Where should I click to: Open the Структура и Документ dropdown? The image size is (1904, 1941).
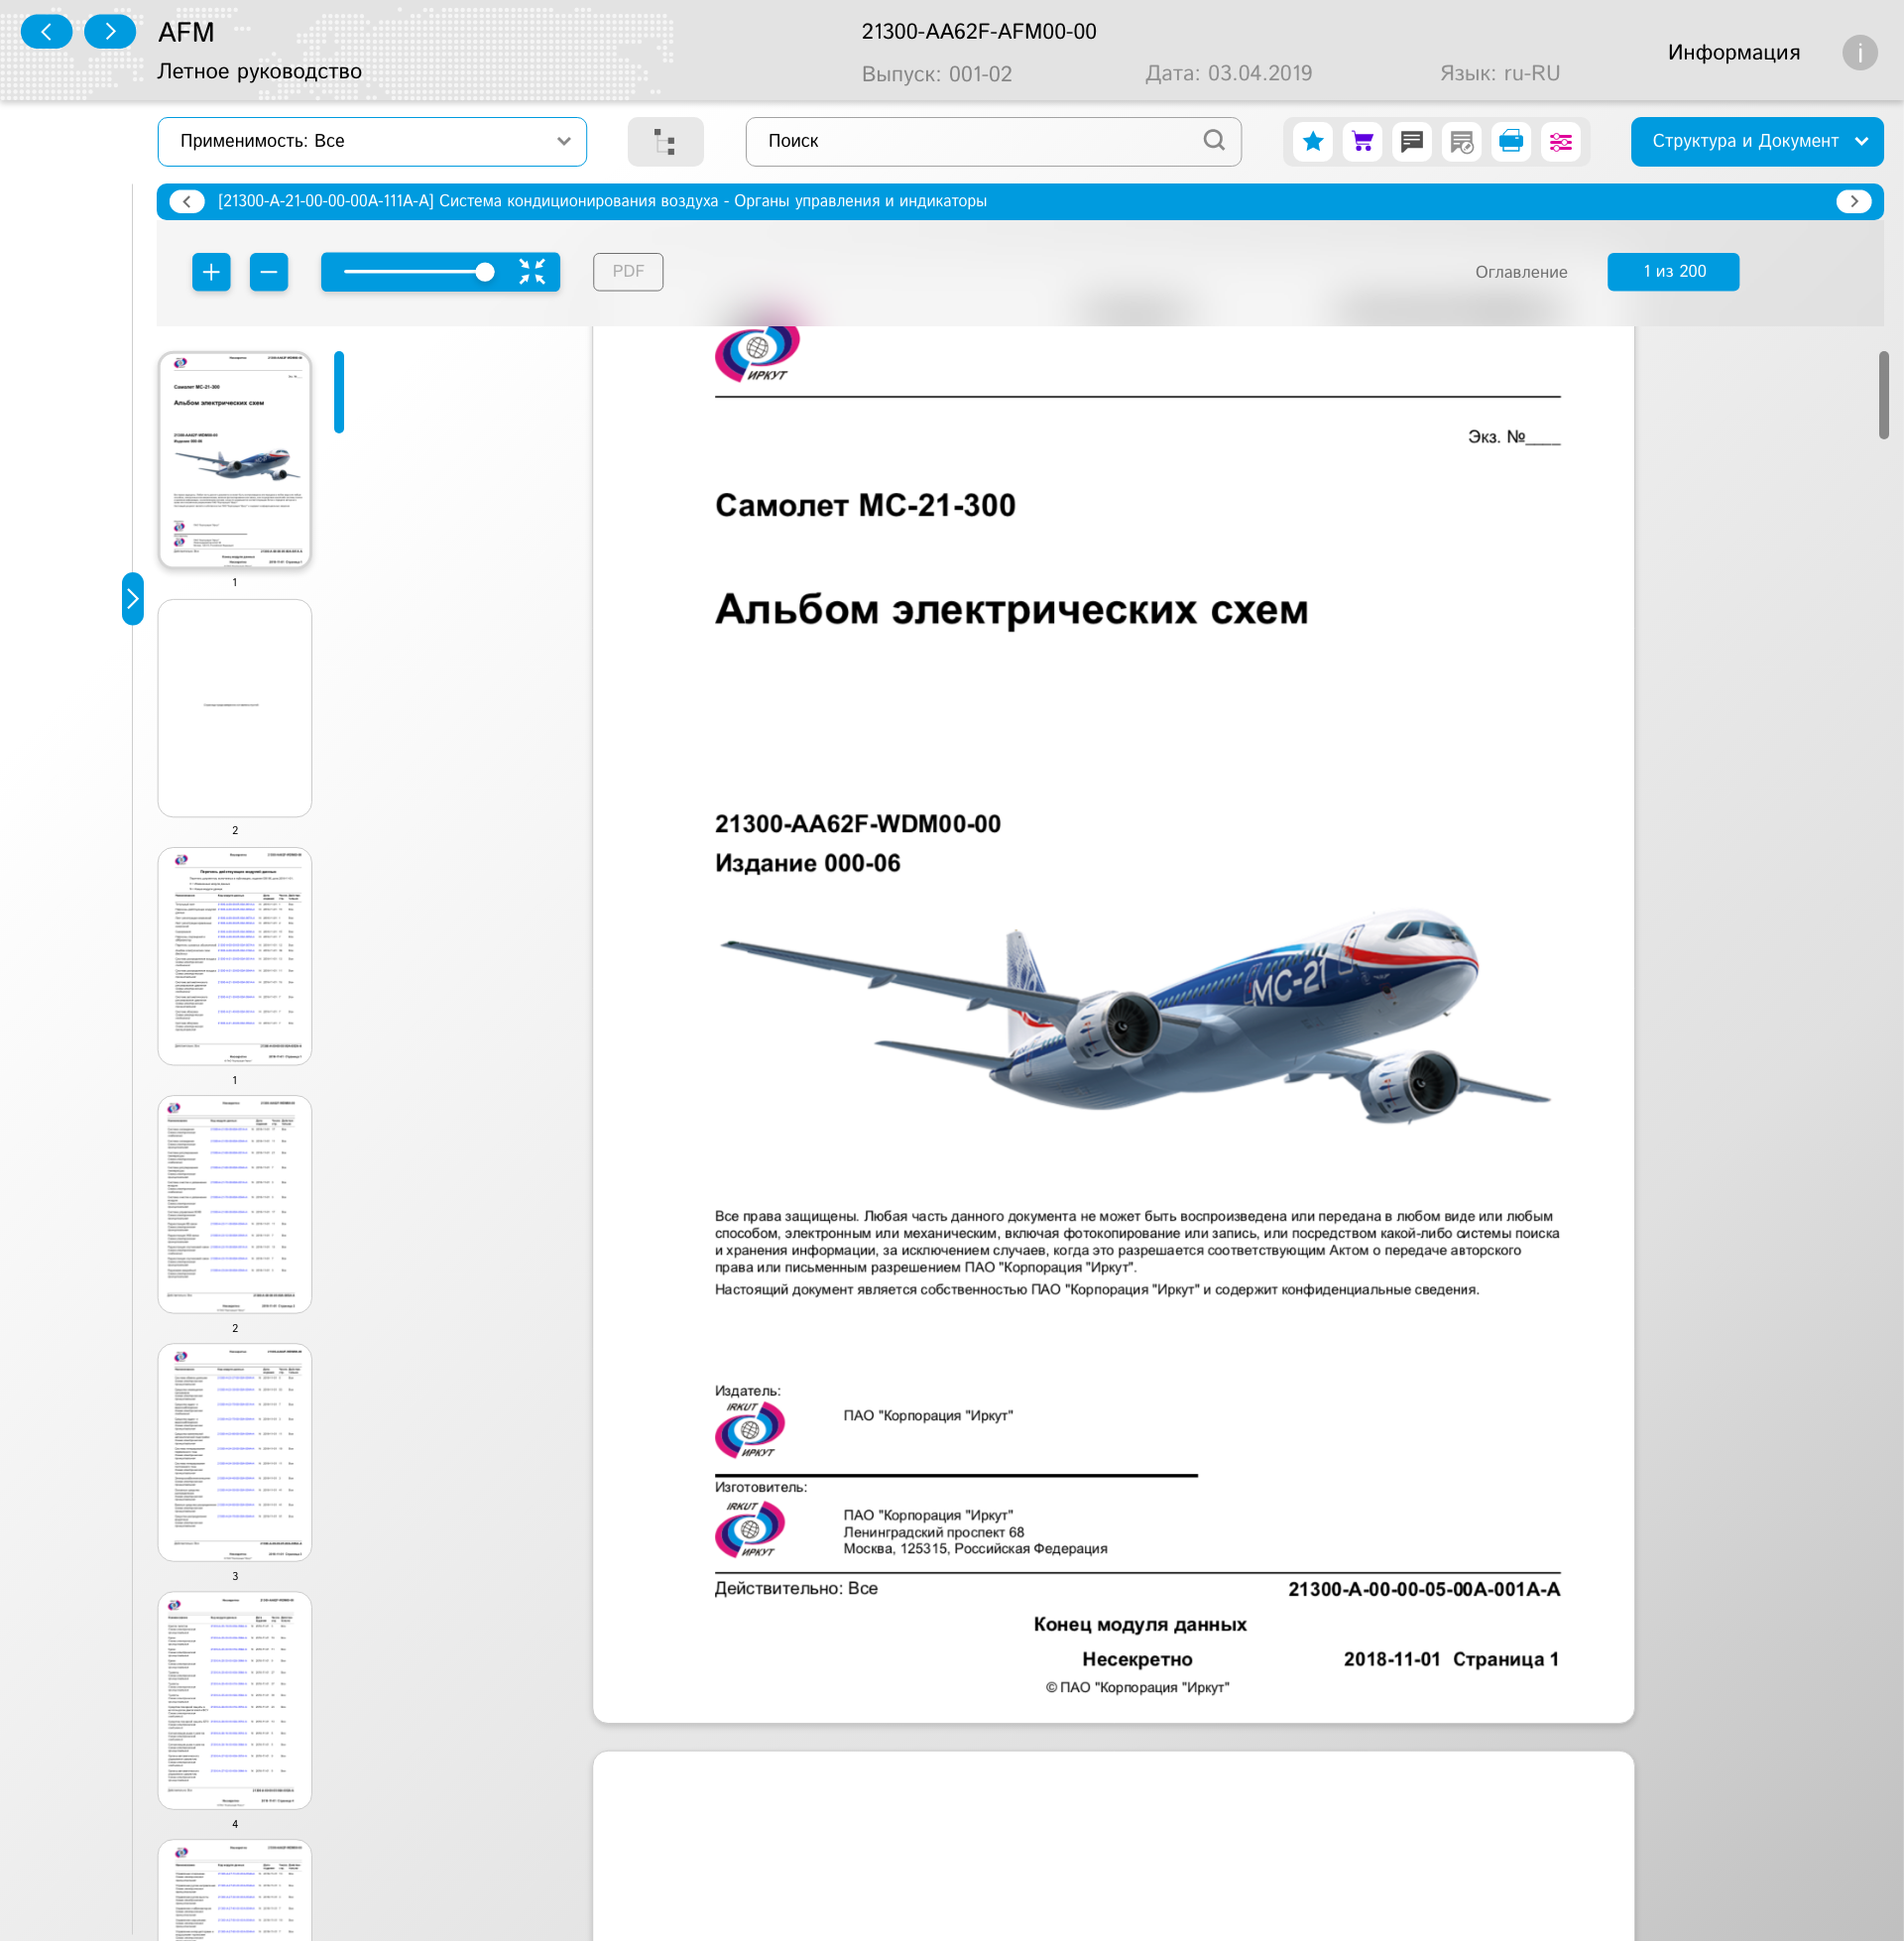click(1756, 141)
